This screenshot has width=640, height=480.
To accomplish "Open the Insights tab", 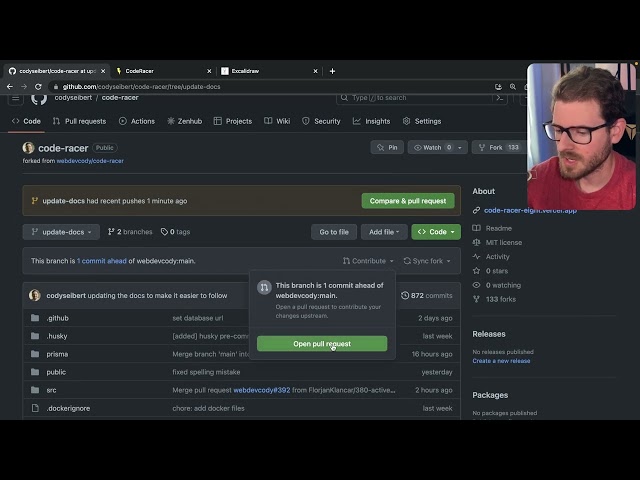I will tap(371, 121).
